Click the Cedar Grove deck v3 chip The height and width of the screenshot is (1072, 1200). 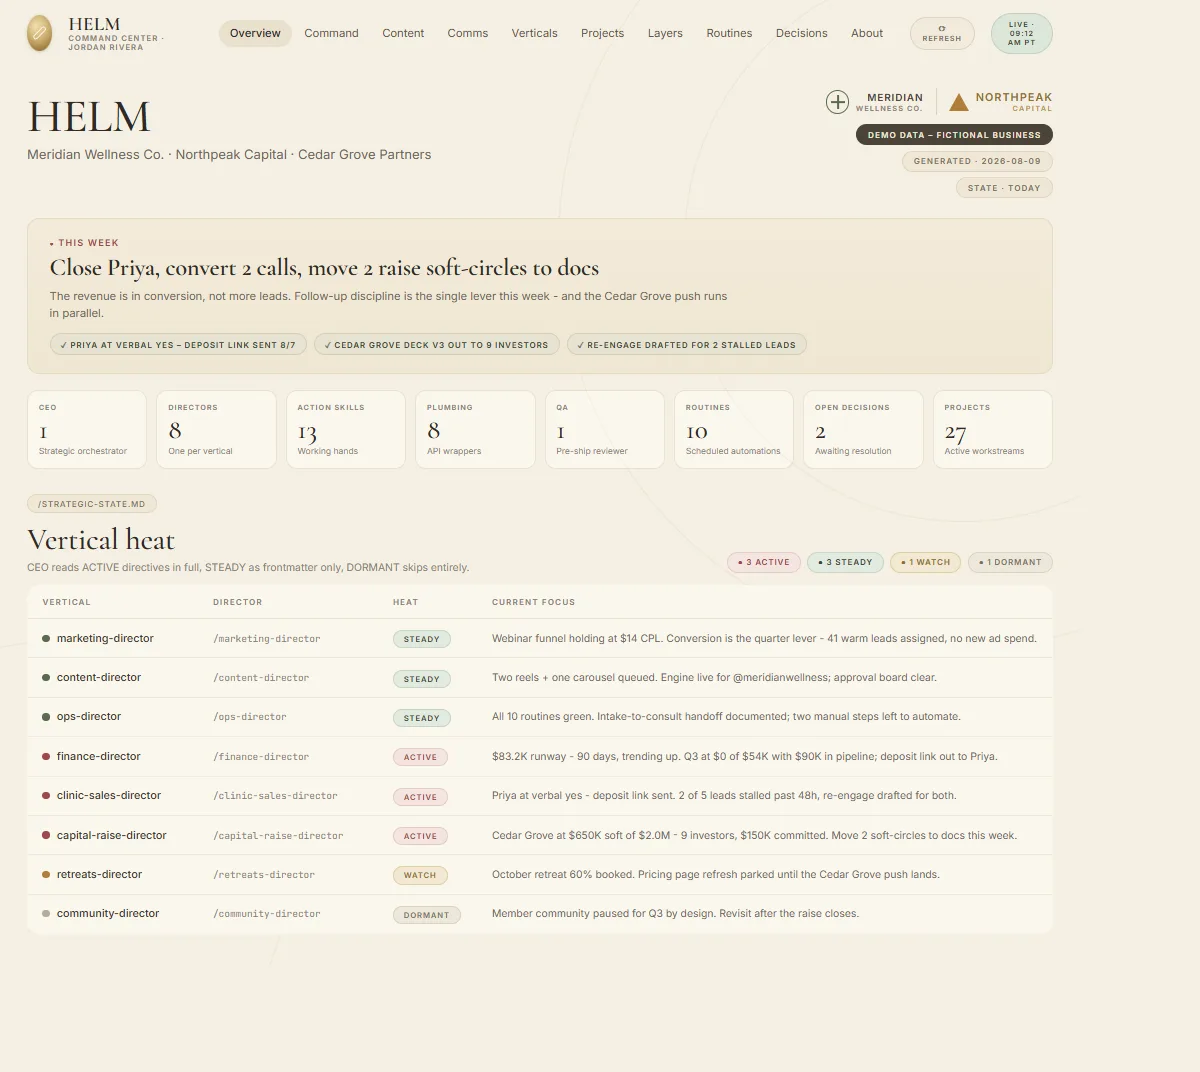[x=436, y=345]
